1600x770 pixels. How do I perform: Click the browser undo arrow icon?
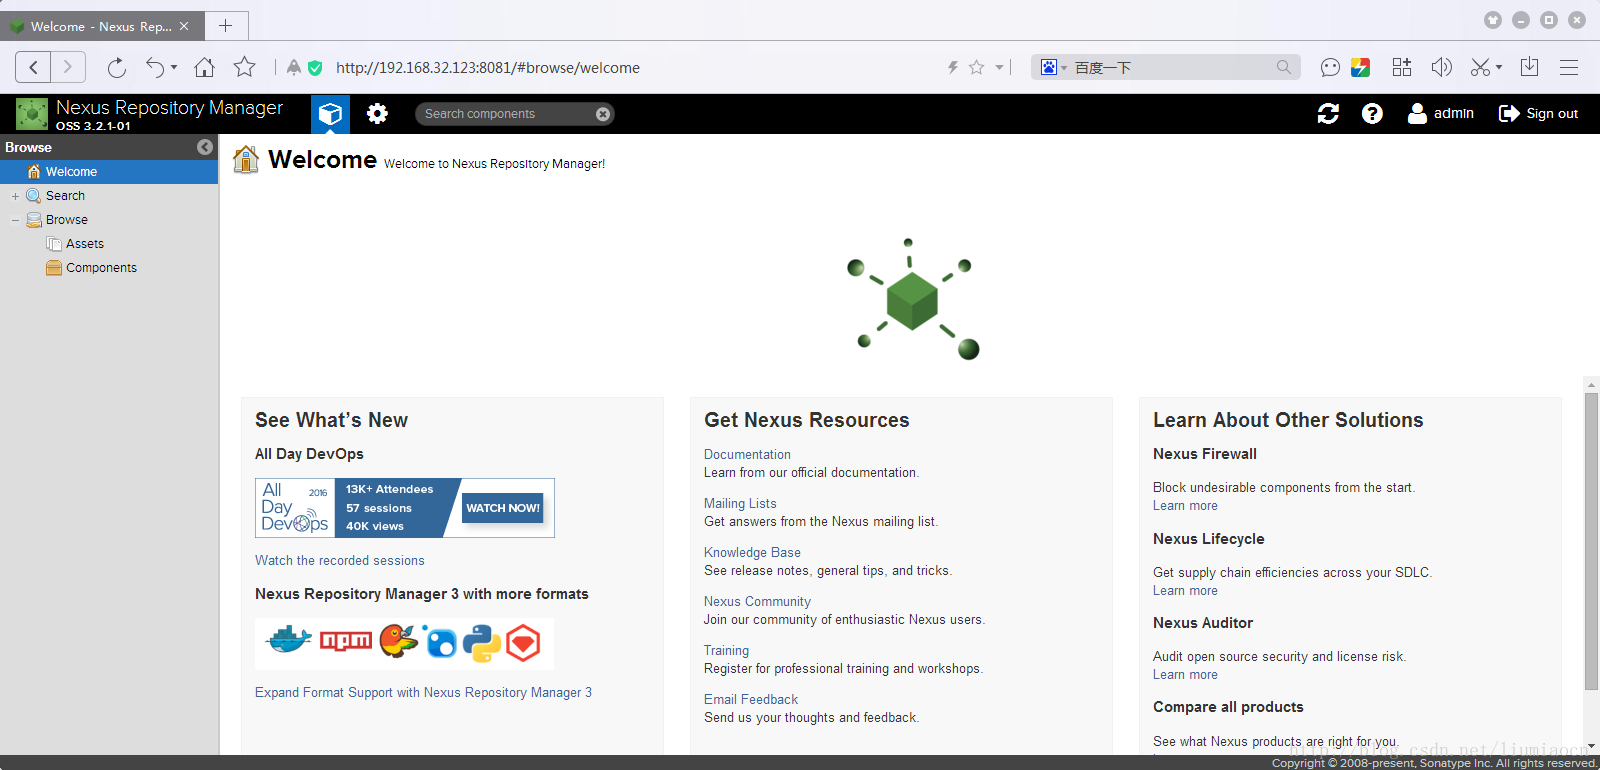pos(155,67)
